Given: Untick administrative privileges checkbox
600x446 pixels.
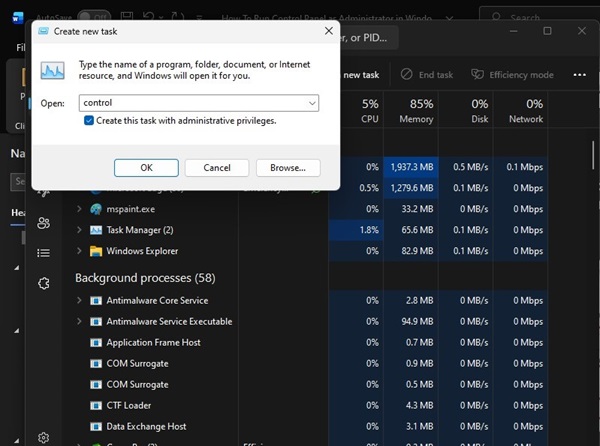Looking at the screenshot, I should [x=89, y=120].
